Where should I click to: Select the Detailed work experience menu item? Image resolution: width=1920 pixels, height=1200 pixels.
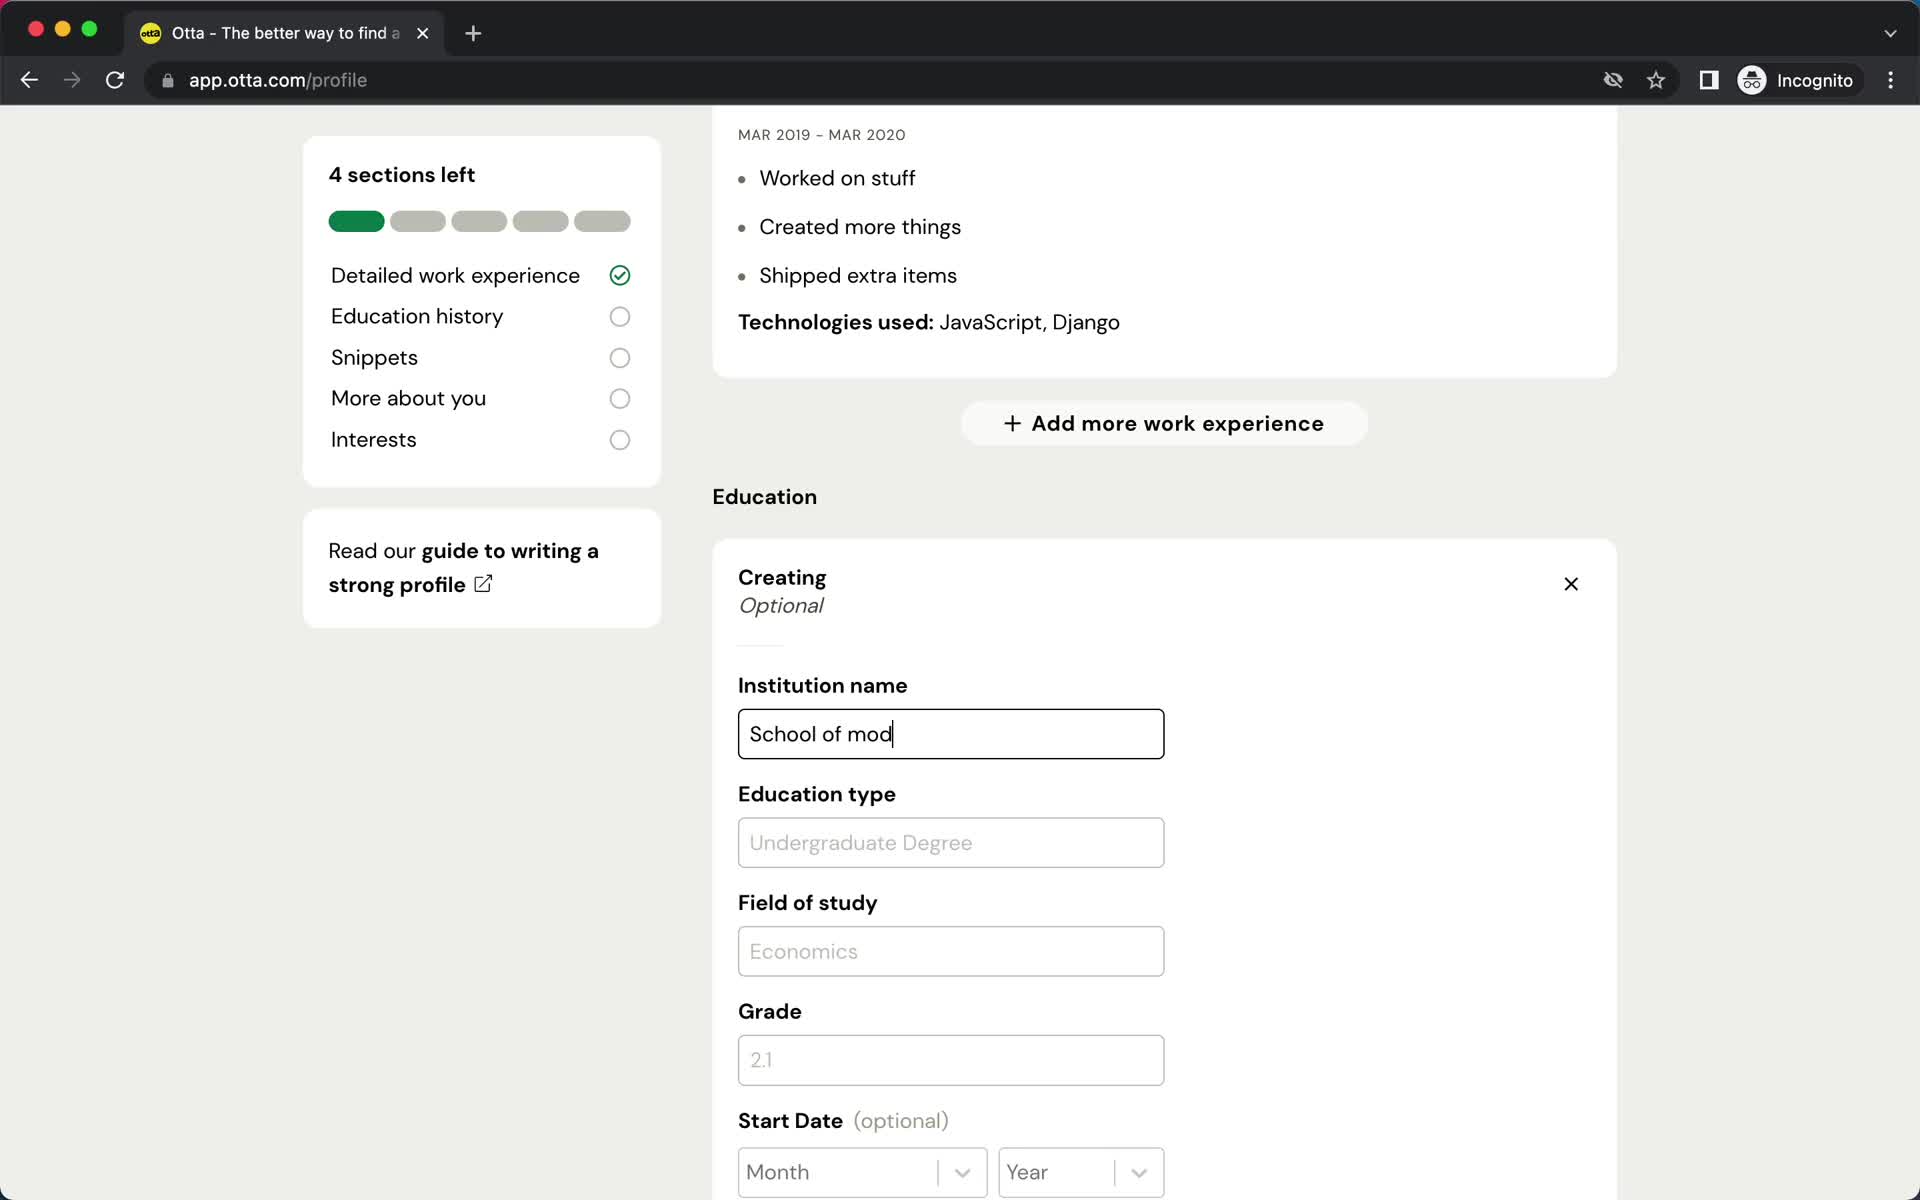[455, 275]
